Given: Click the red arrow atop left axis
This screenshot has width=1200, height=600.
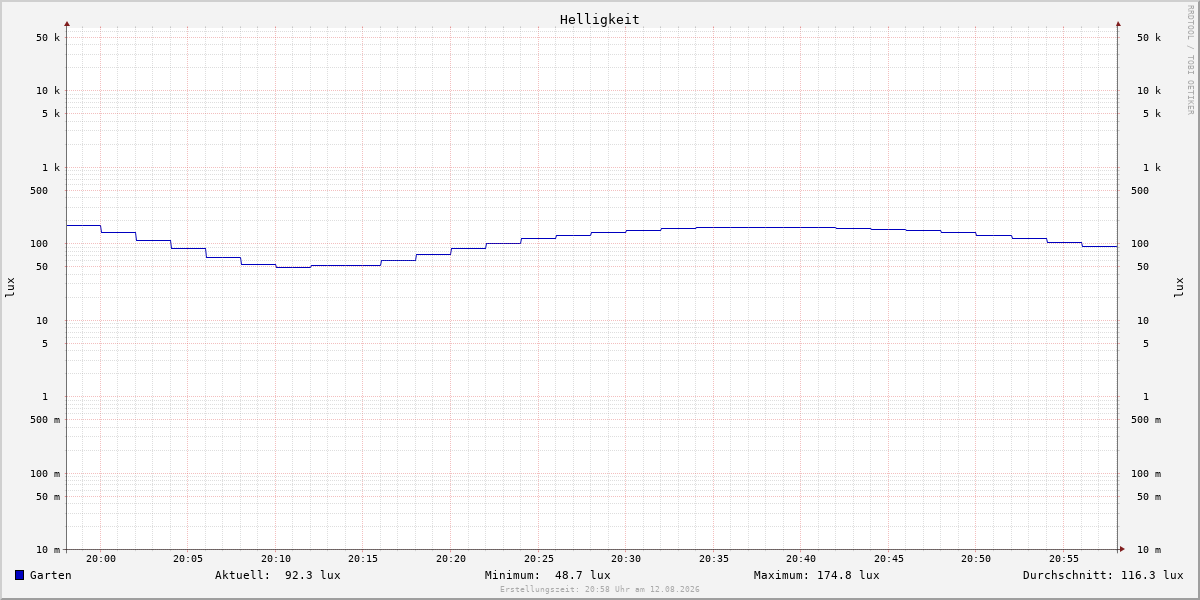Looking at the screenshot, I should click(x=67, y=23).
